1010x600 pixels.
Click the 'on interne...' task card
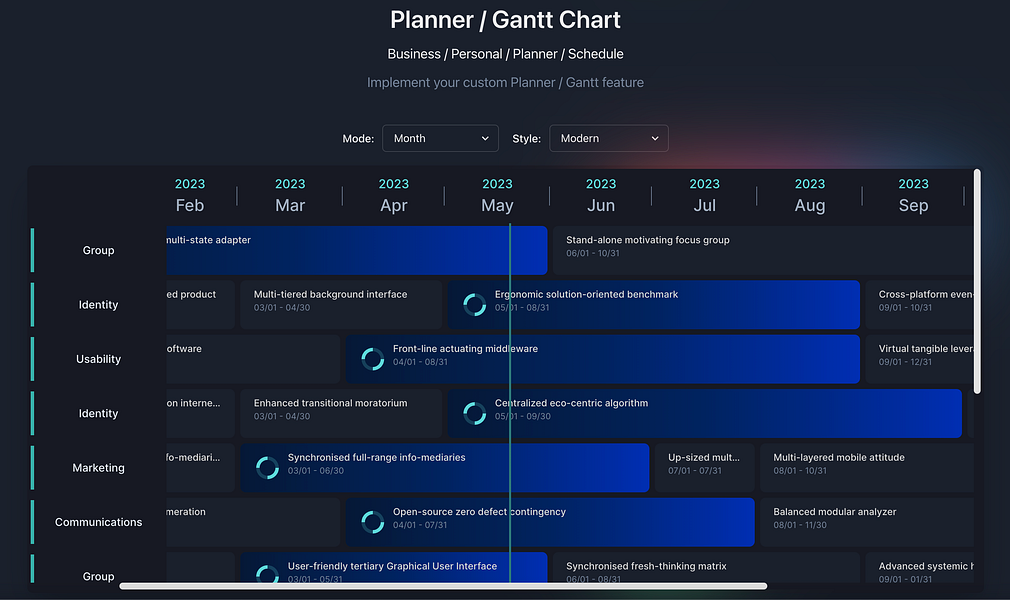[x=200, y=413]
